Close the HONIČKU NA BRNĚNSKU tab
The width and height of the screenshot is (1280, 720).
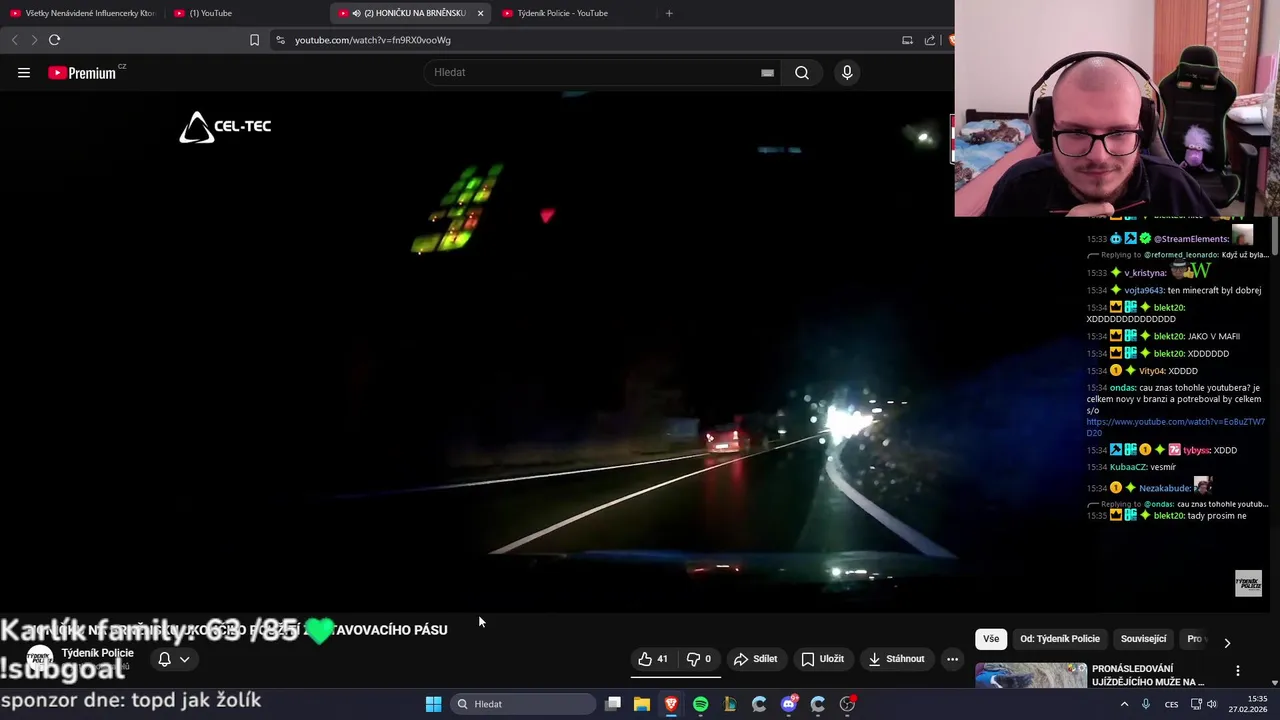point(480,13)
